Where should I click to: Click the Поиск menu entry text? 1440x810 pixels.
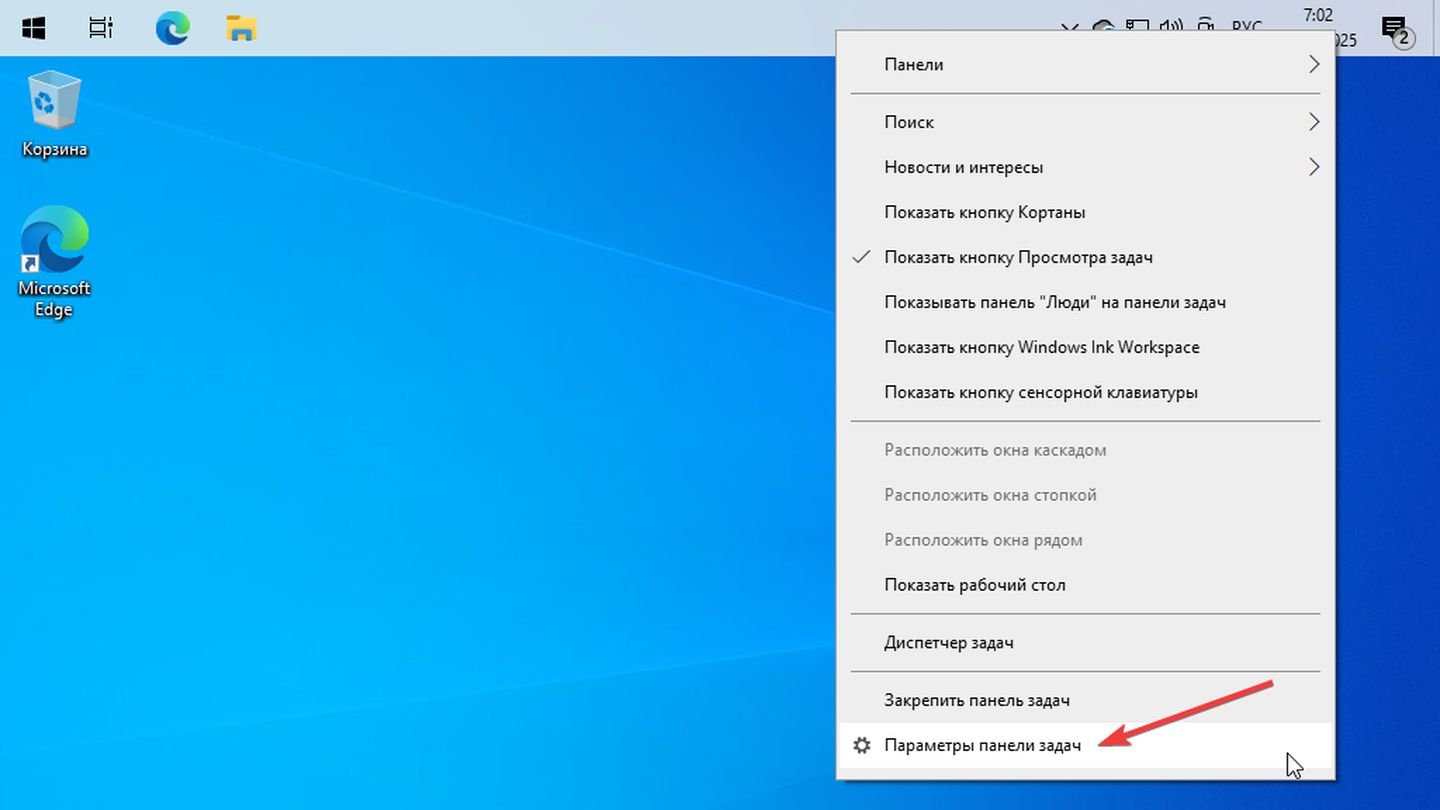[x=909, y=122]
